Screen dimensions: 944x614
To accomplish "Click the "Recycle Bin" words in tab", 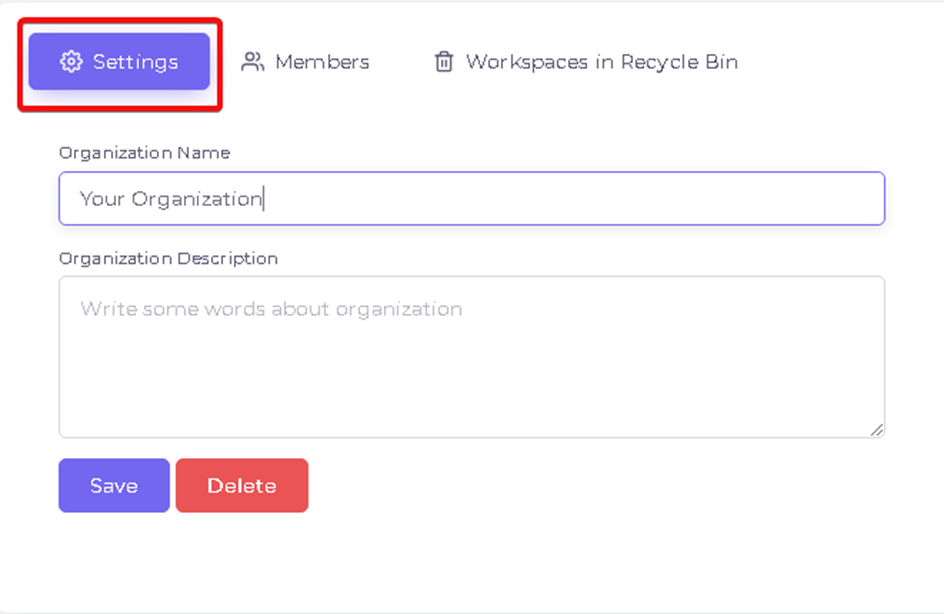I will click(679, 62).
